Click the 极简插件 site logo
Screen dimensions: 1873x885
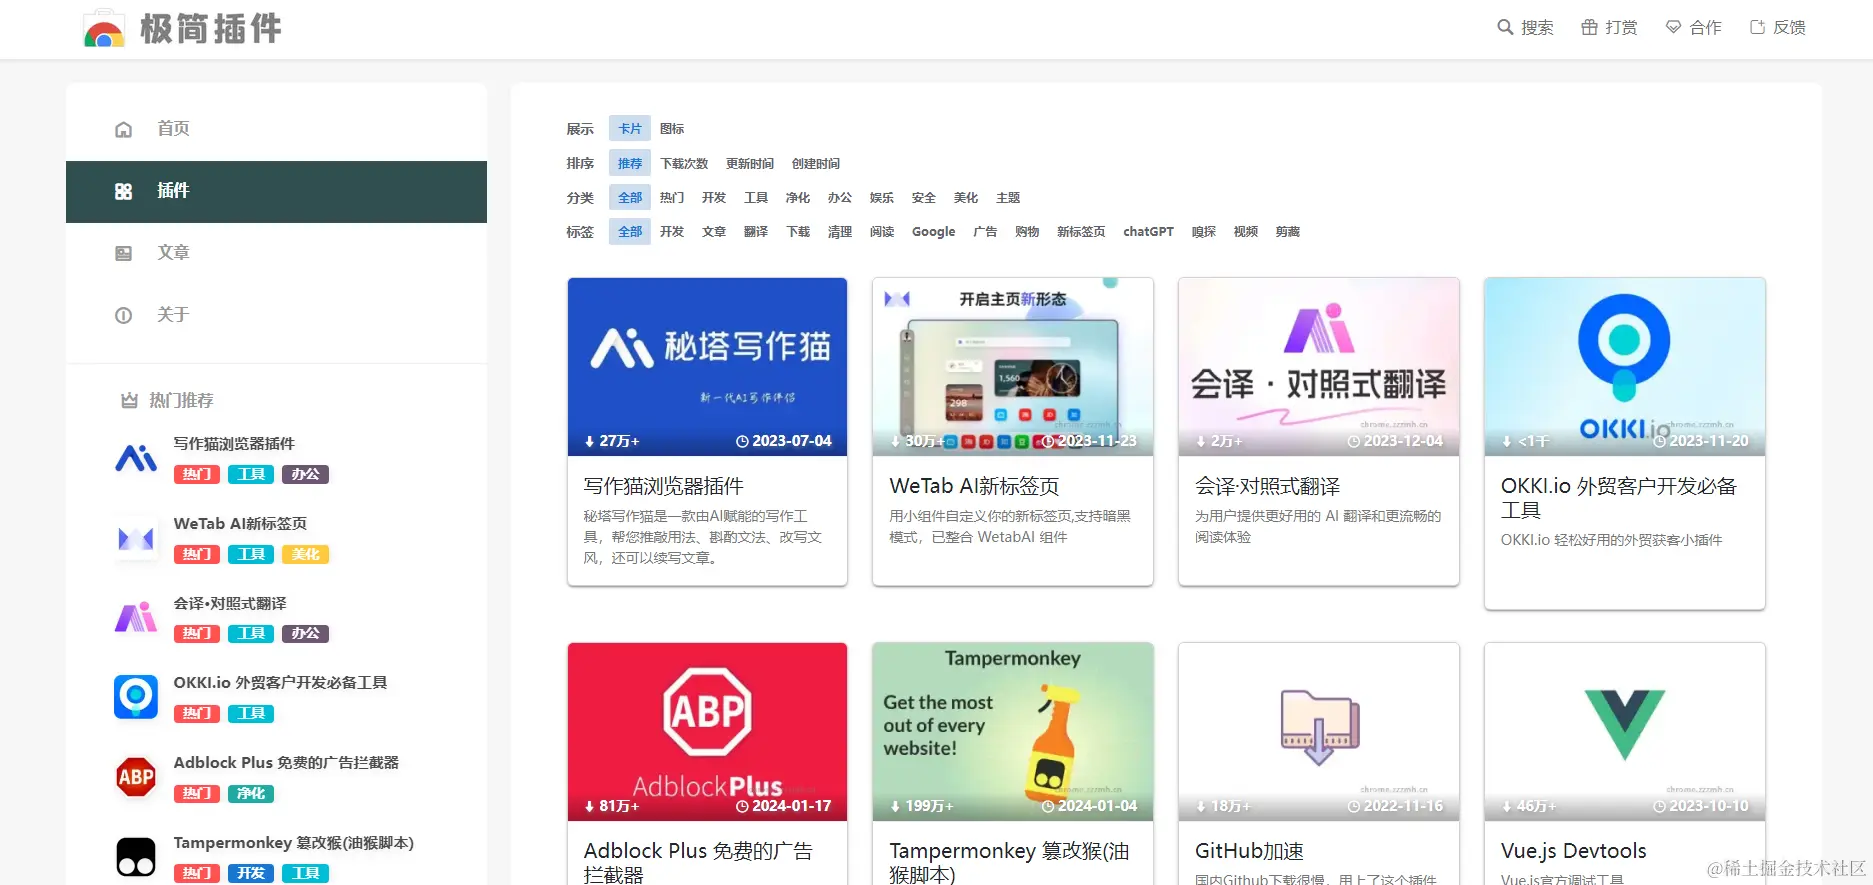183,29
